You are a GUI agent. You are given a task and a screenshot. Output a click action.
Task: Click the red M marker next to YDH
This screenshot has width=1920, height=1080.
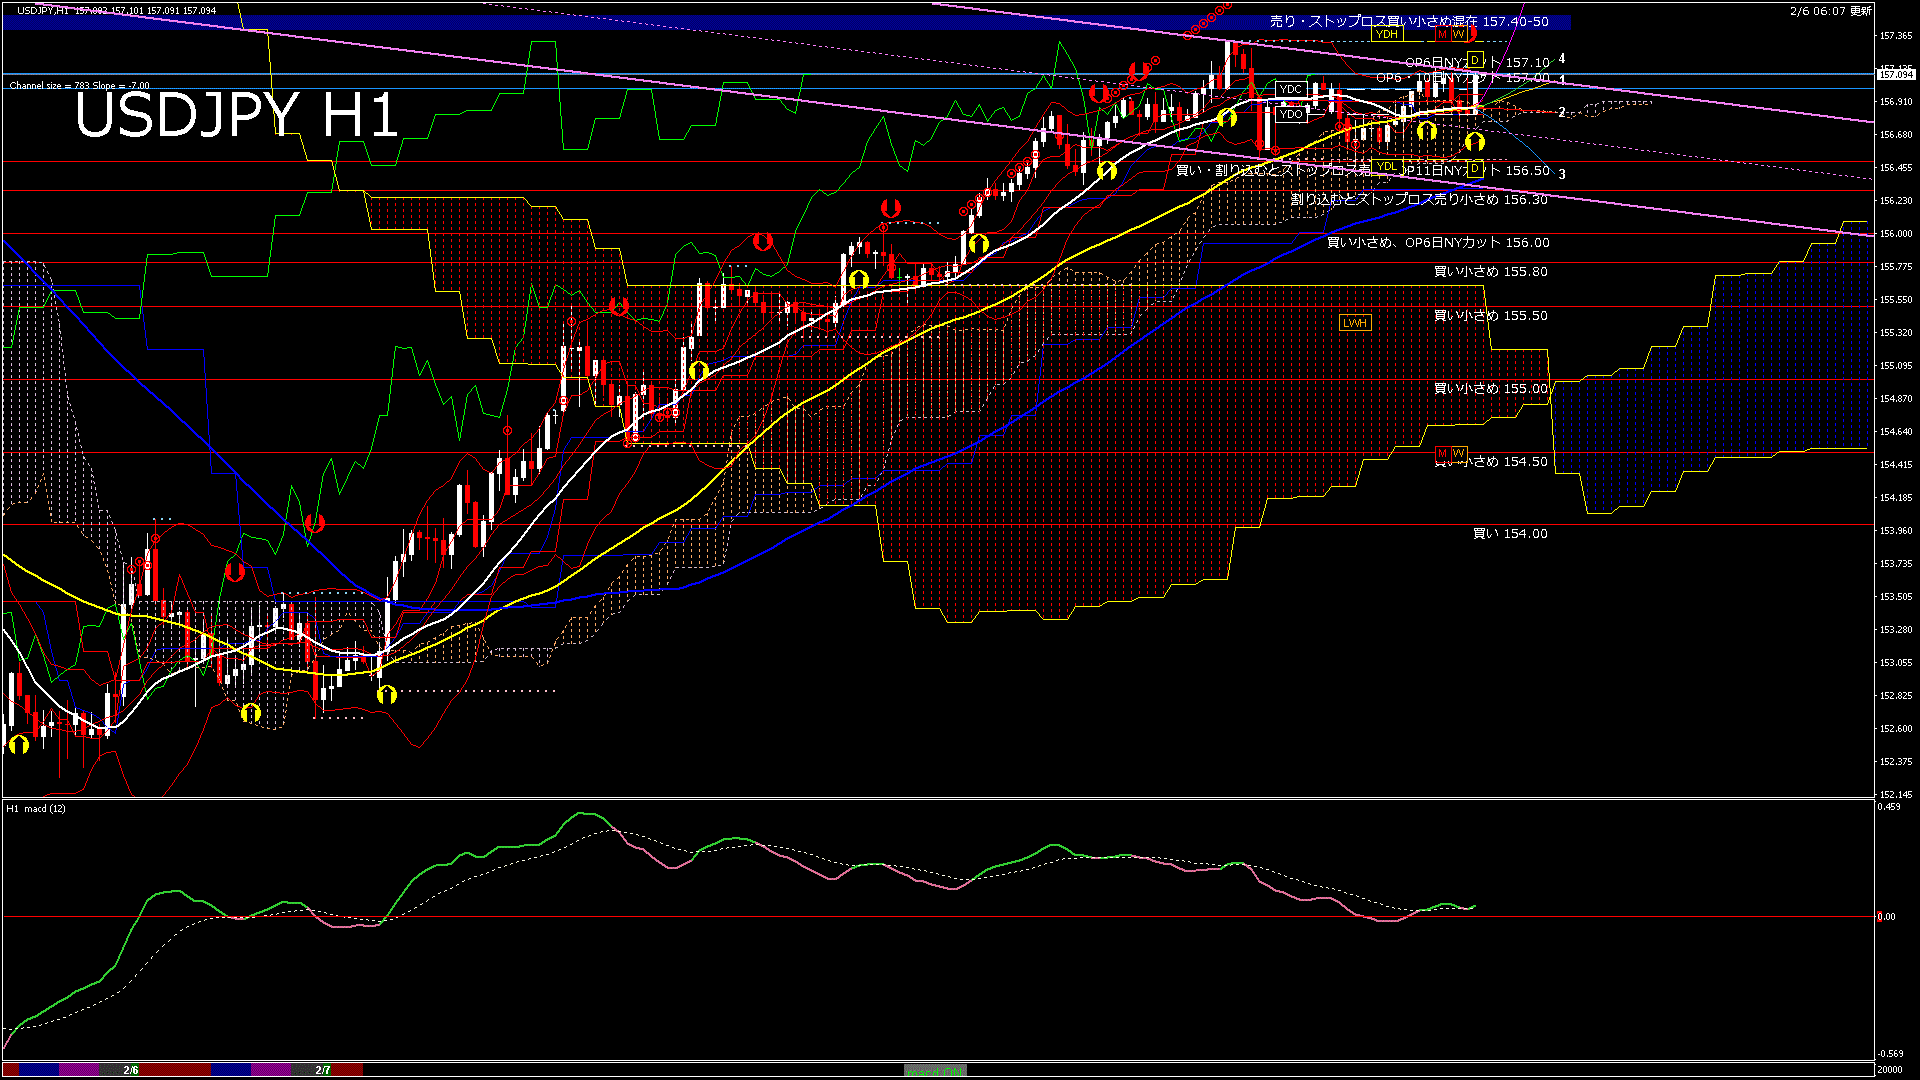pos(1442,34)
